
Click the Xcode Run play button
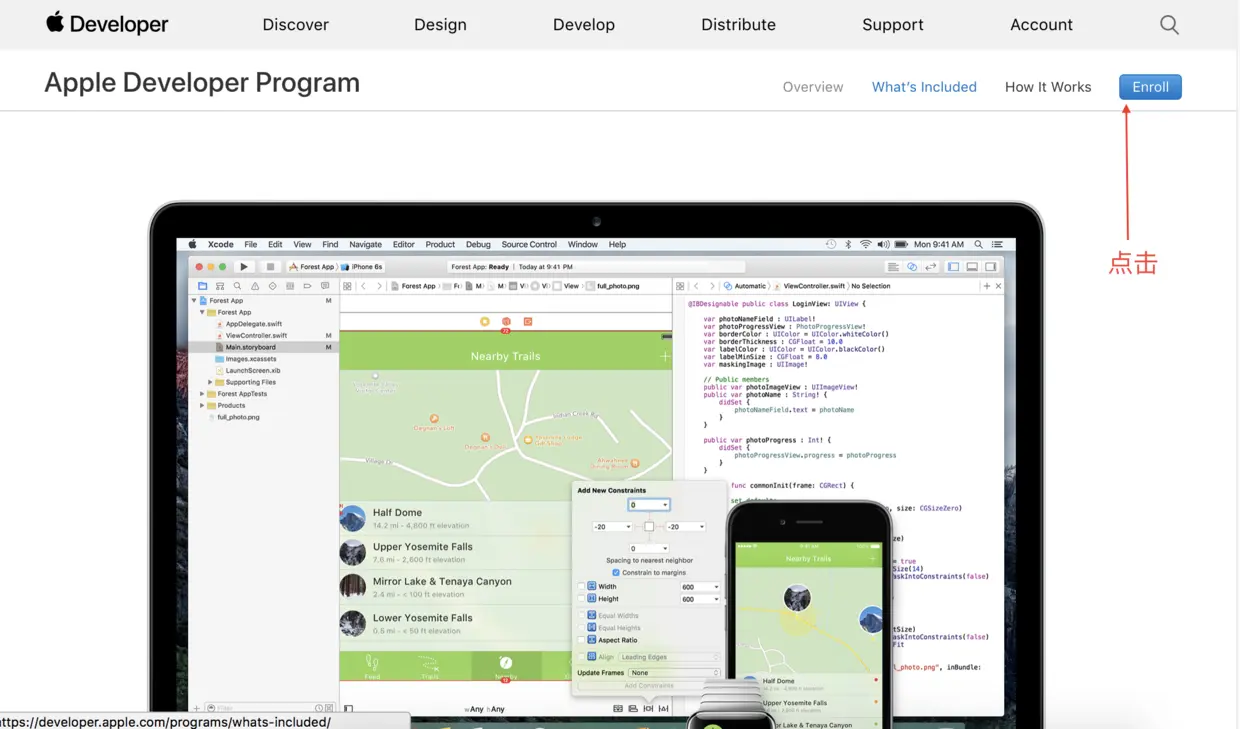coord(244,267)
